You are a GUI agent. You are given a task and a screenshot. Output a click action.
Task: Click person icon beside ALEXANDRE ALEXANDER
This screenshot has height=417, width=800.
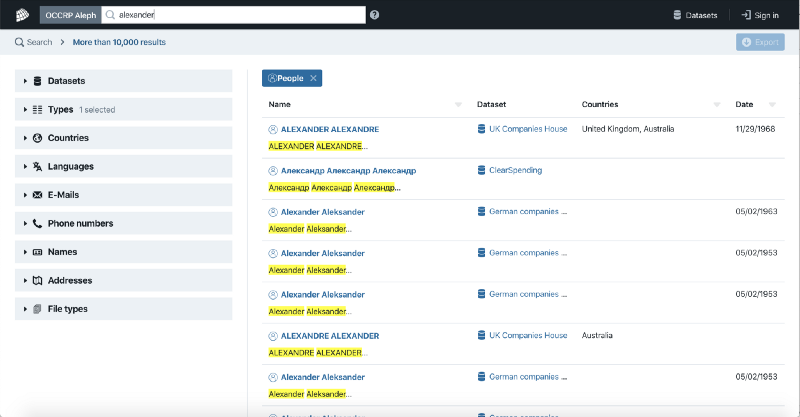point(273,336)
